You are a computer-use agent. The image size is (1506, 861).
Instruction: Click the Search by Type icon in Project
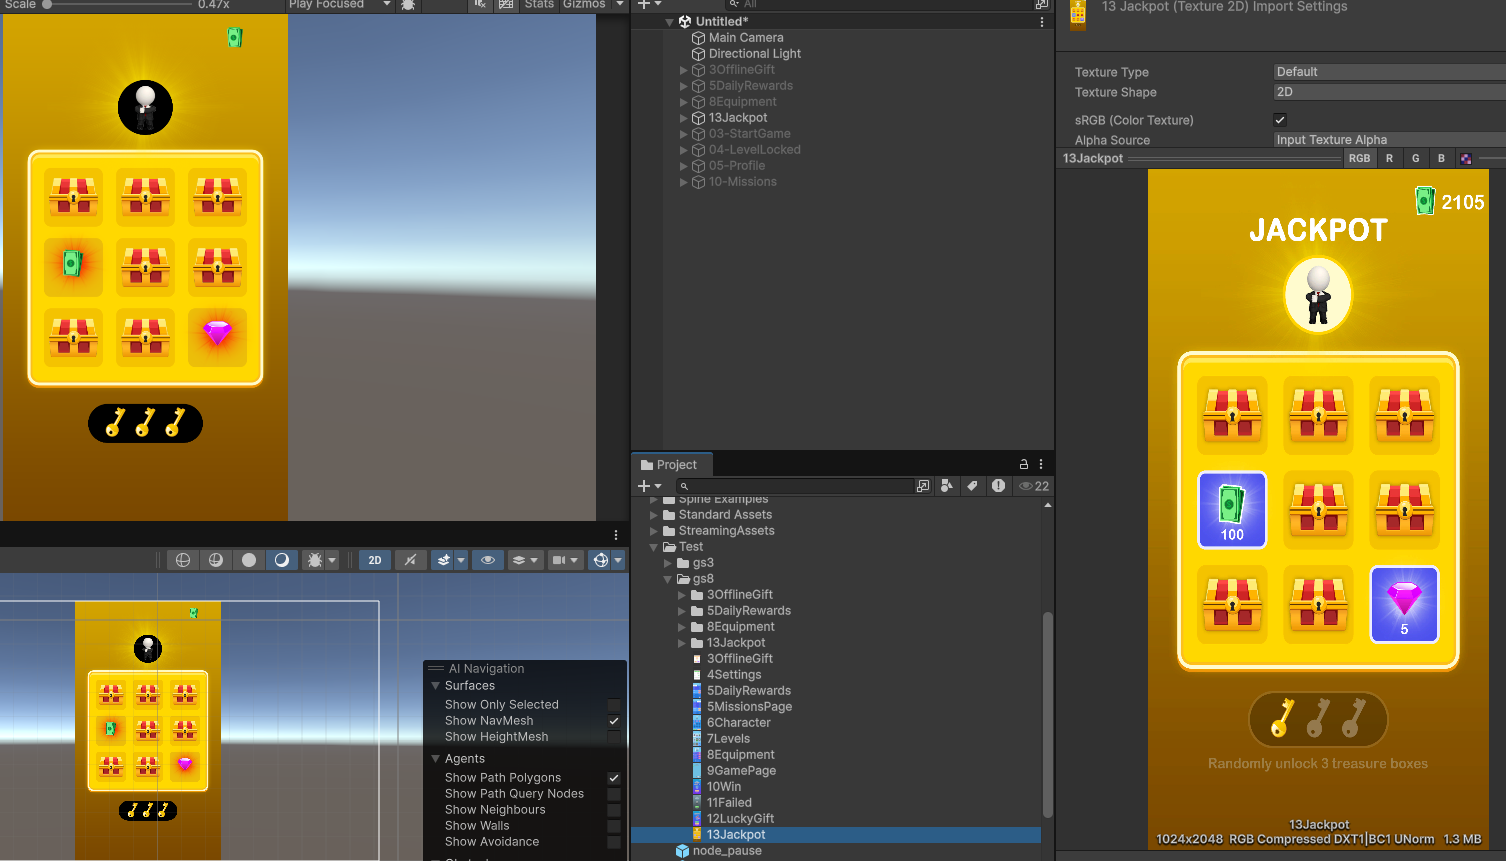[946, 486]
